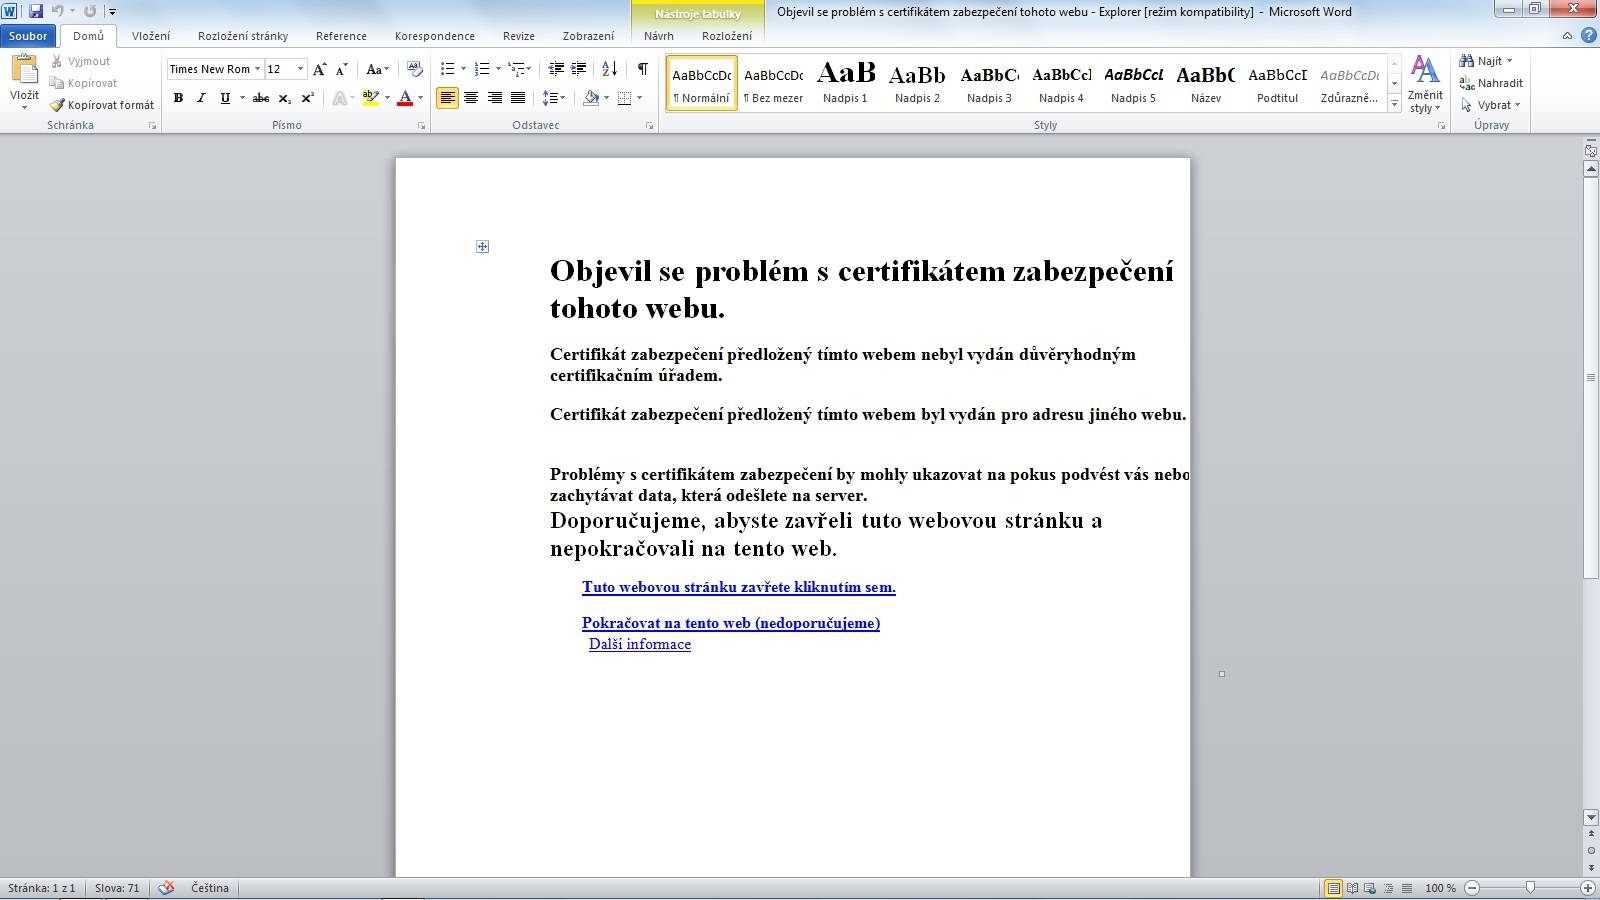
Task: Open the Najít (Find) dropdown arrow
Action: (1509, 61)
